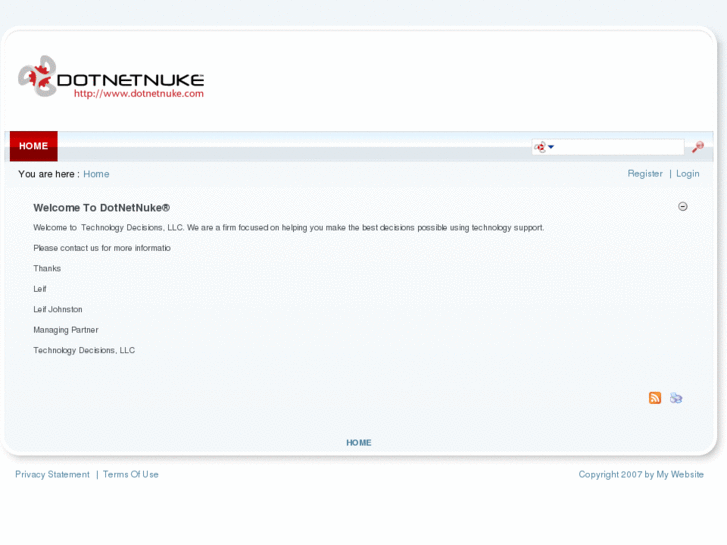Click the magnifier search icon

coord(697,147)
